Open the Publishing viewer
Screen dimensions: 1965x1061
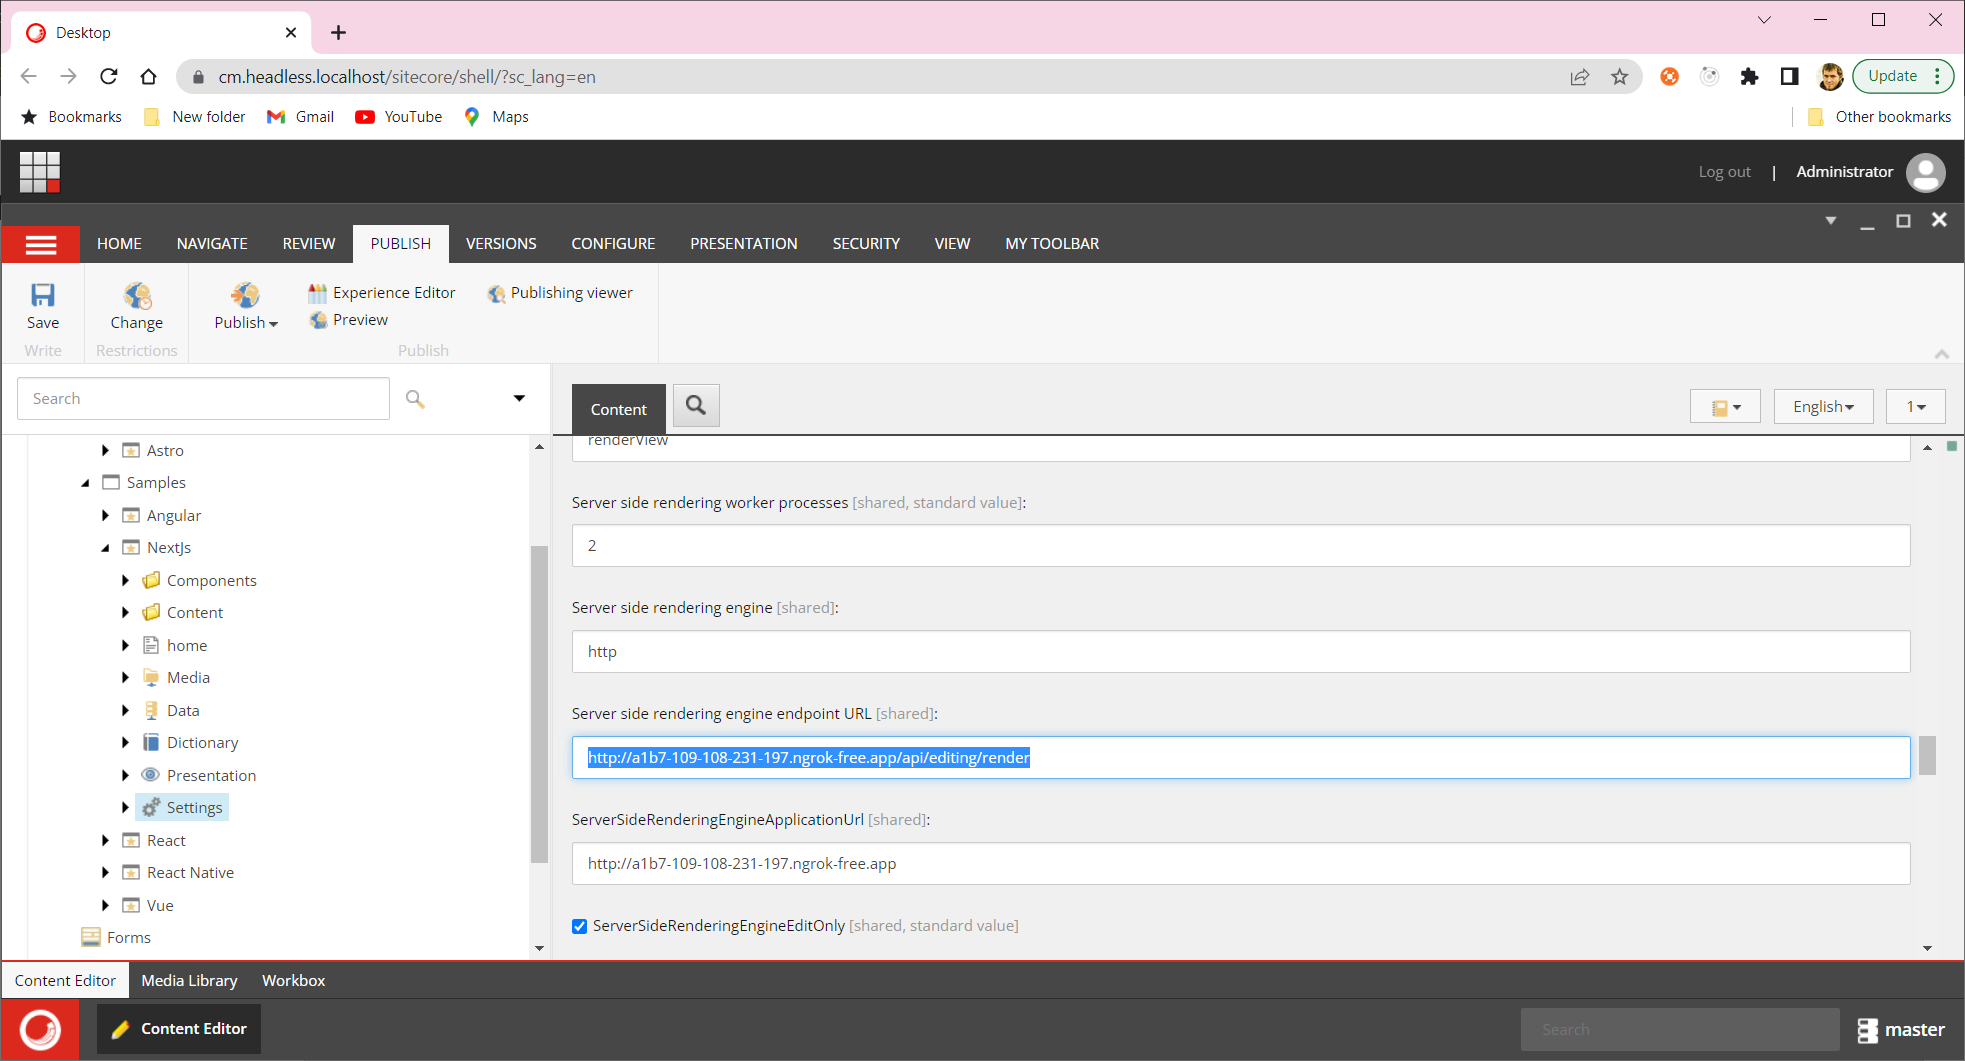tap(559, 292)
